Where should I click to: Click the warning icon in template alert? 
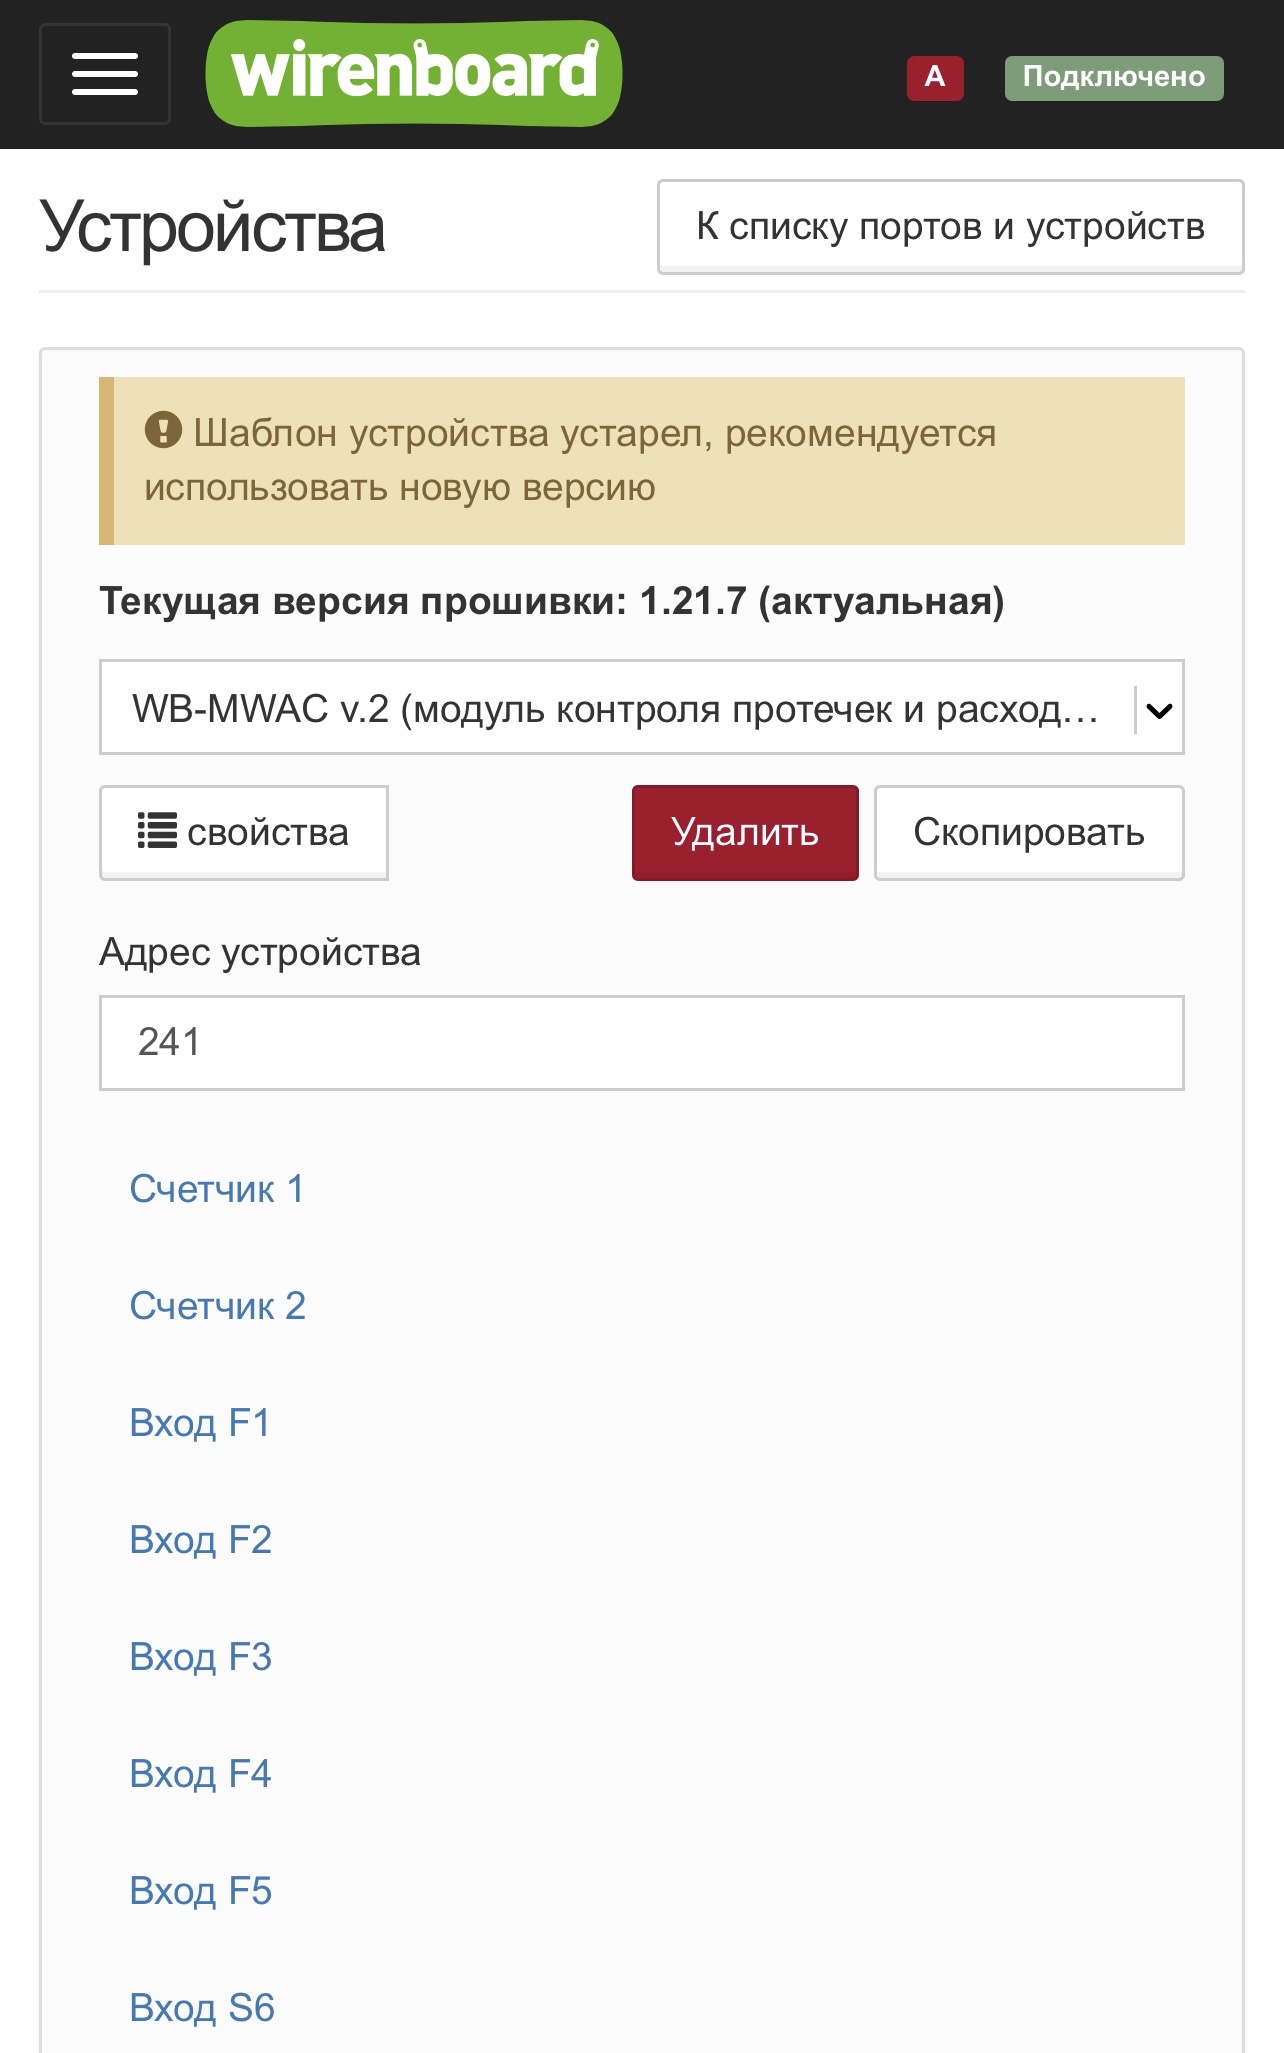tap(163, 431)
